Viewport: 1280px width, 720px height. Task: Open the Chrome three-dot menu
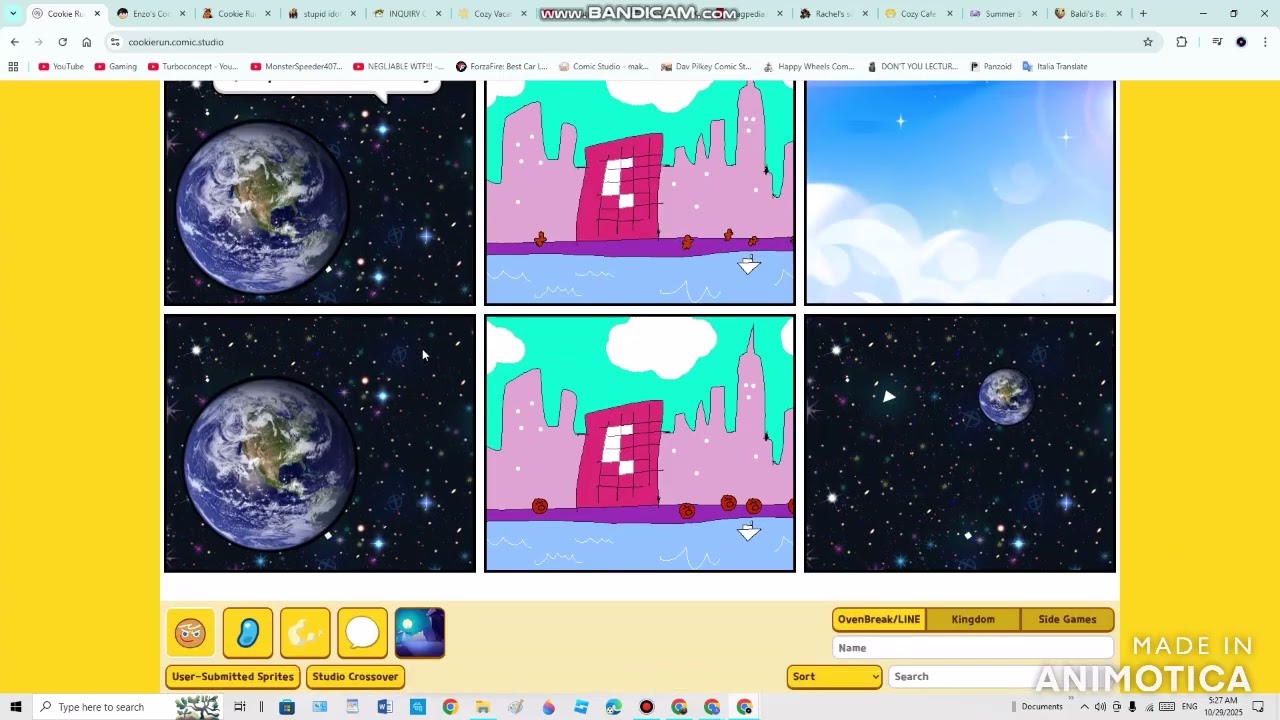[x=1266, y=42]
